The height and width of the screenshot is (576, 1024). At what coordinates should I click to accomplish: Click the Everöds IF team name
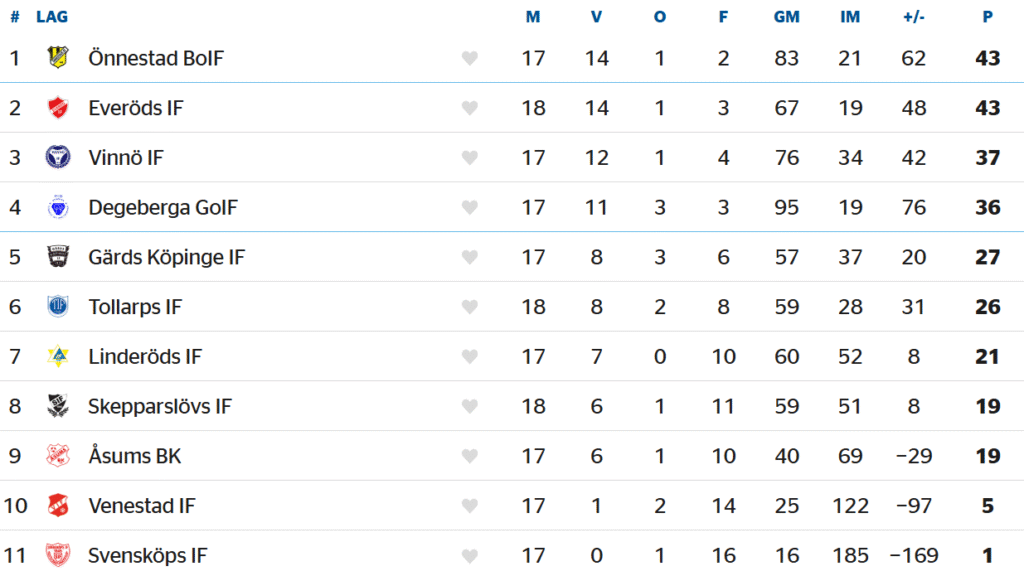pos(136,108)
